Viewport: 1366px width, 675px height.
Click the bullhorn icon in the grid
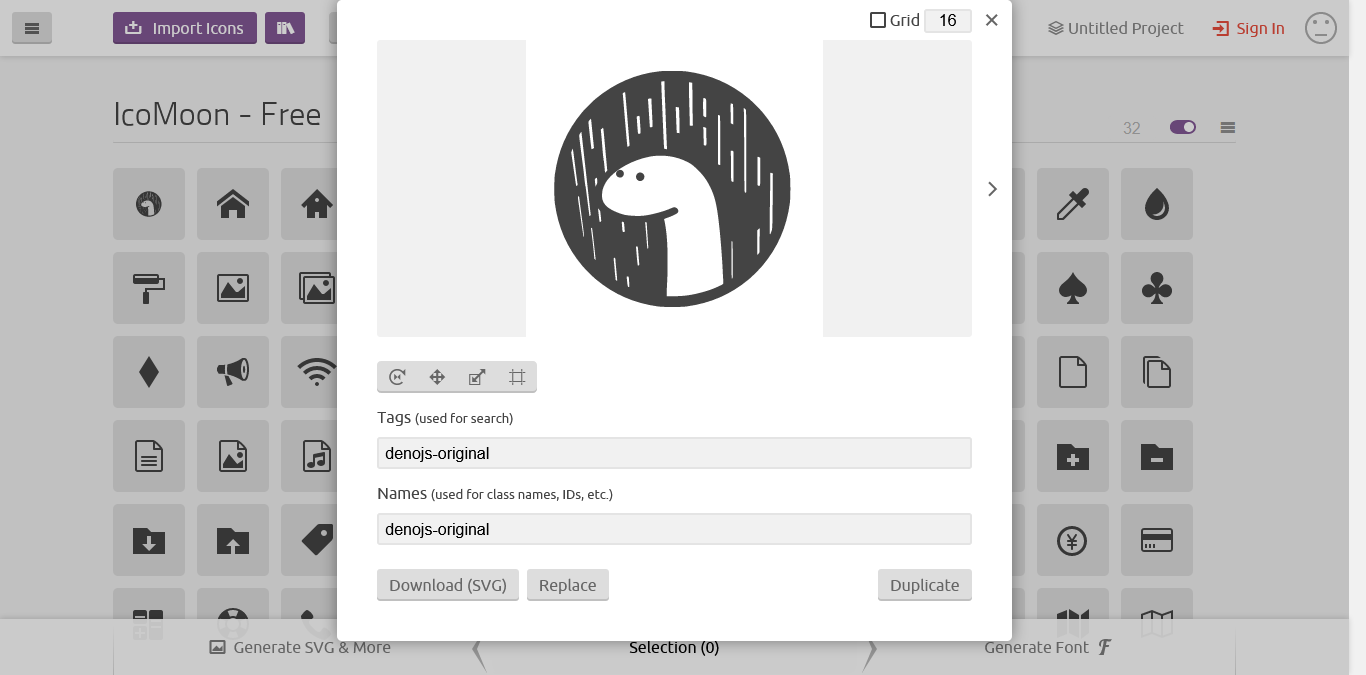(x=233, y=372)
